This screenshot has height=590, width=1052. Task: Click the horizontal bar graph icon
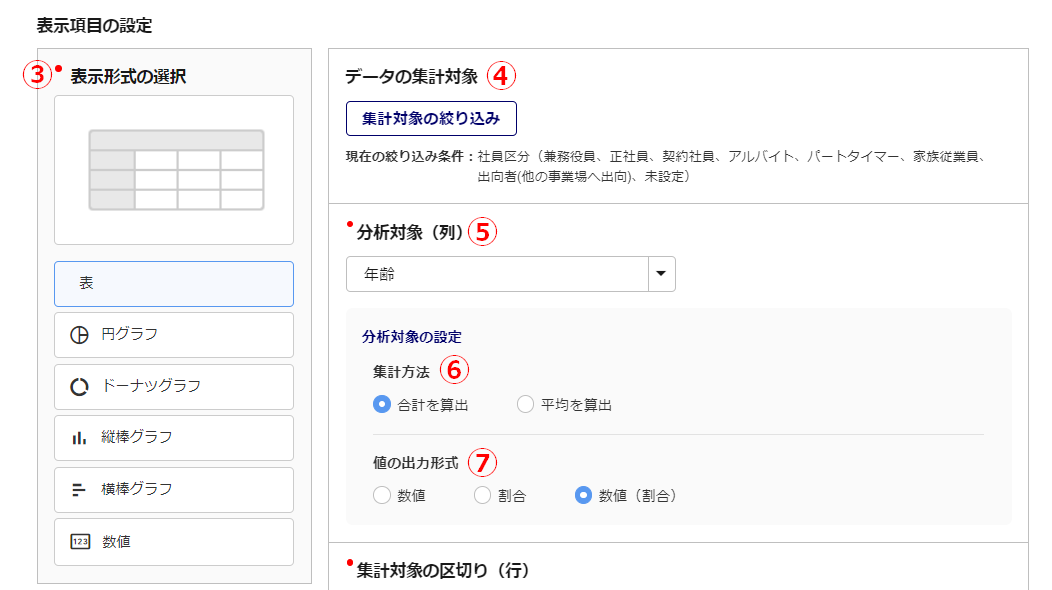pos(79,490)
